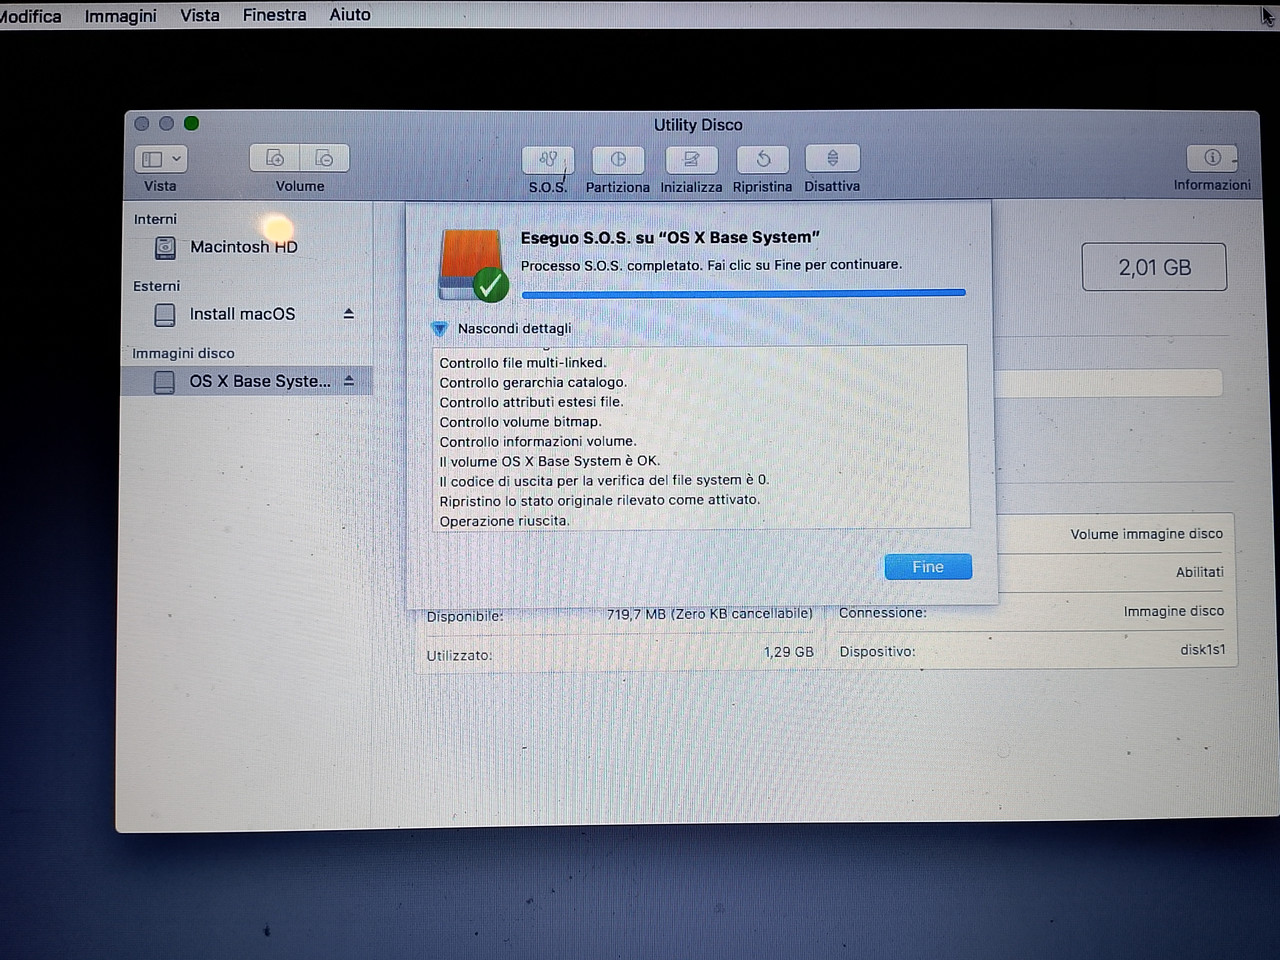The height and width of the screenshot is (960, 1280).
Task: Click the "Volume immagine disco" type value
Action: click(x=1147, y=534)
